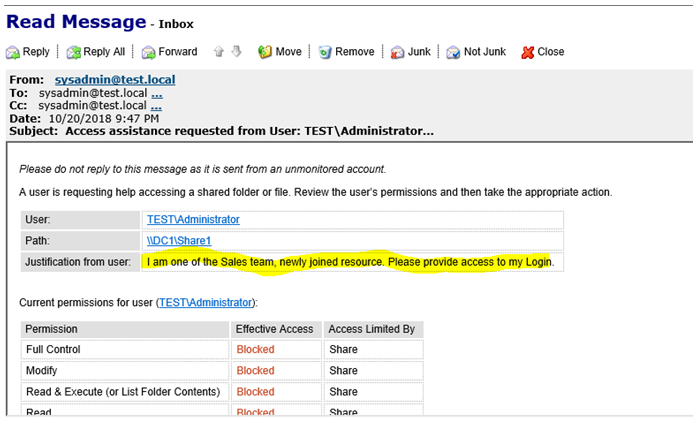This screenshot has height=439, width=699.
Task: Mark message as Junk
Action: (397, 52)
